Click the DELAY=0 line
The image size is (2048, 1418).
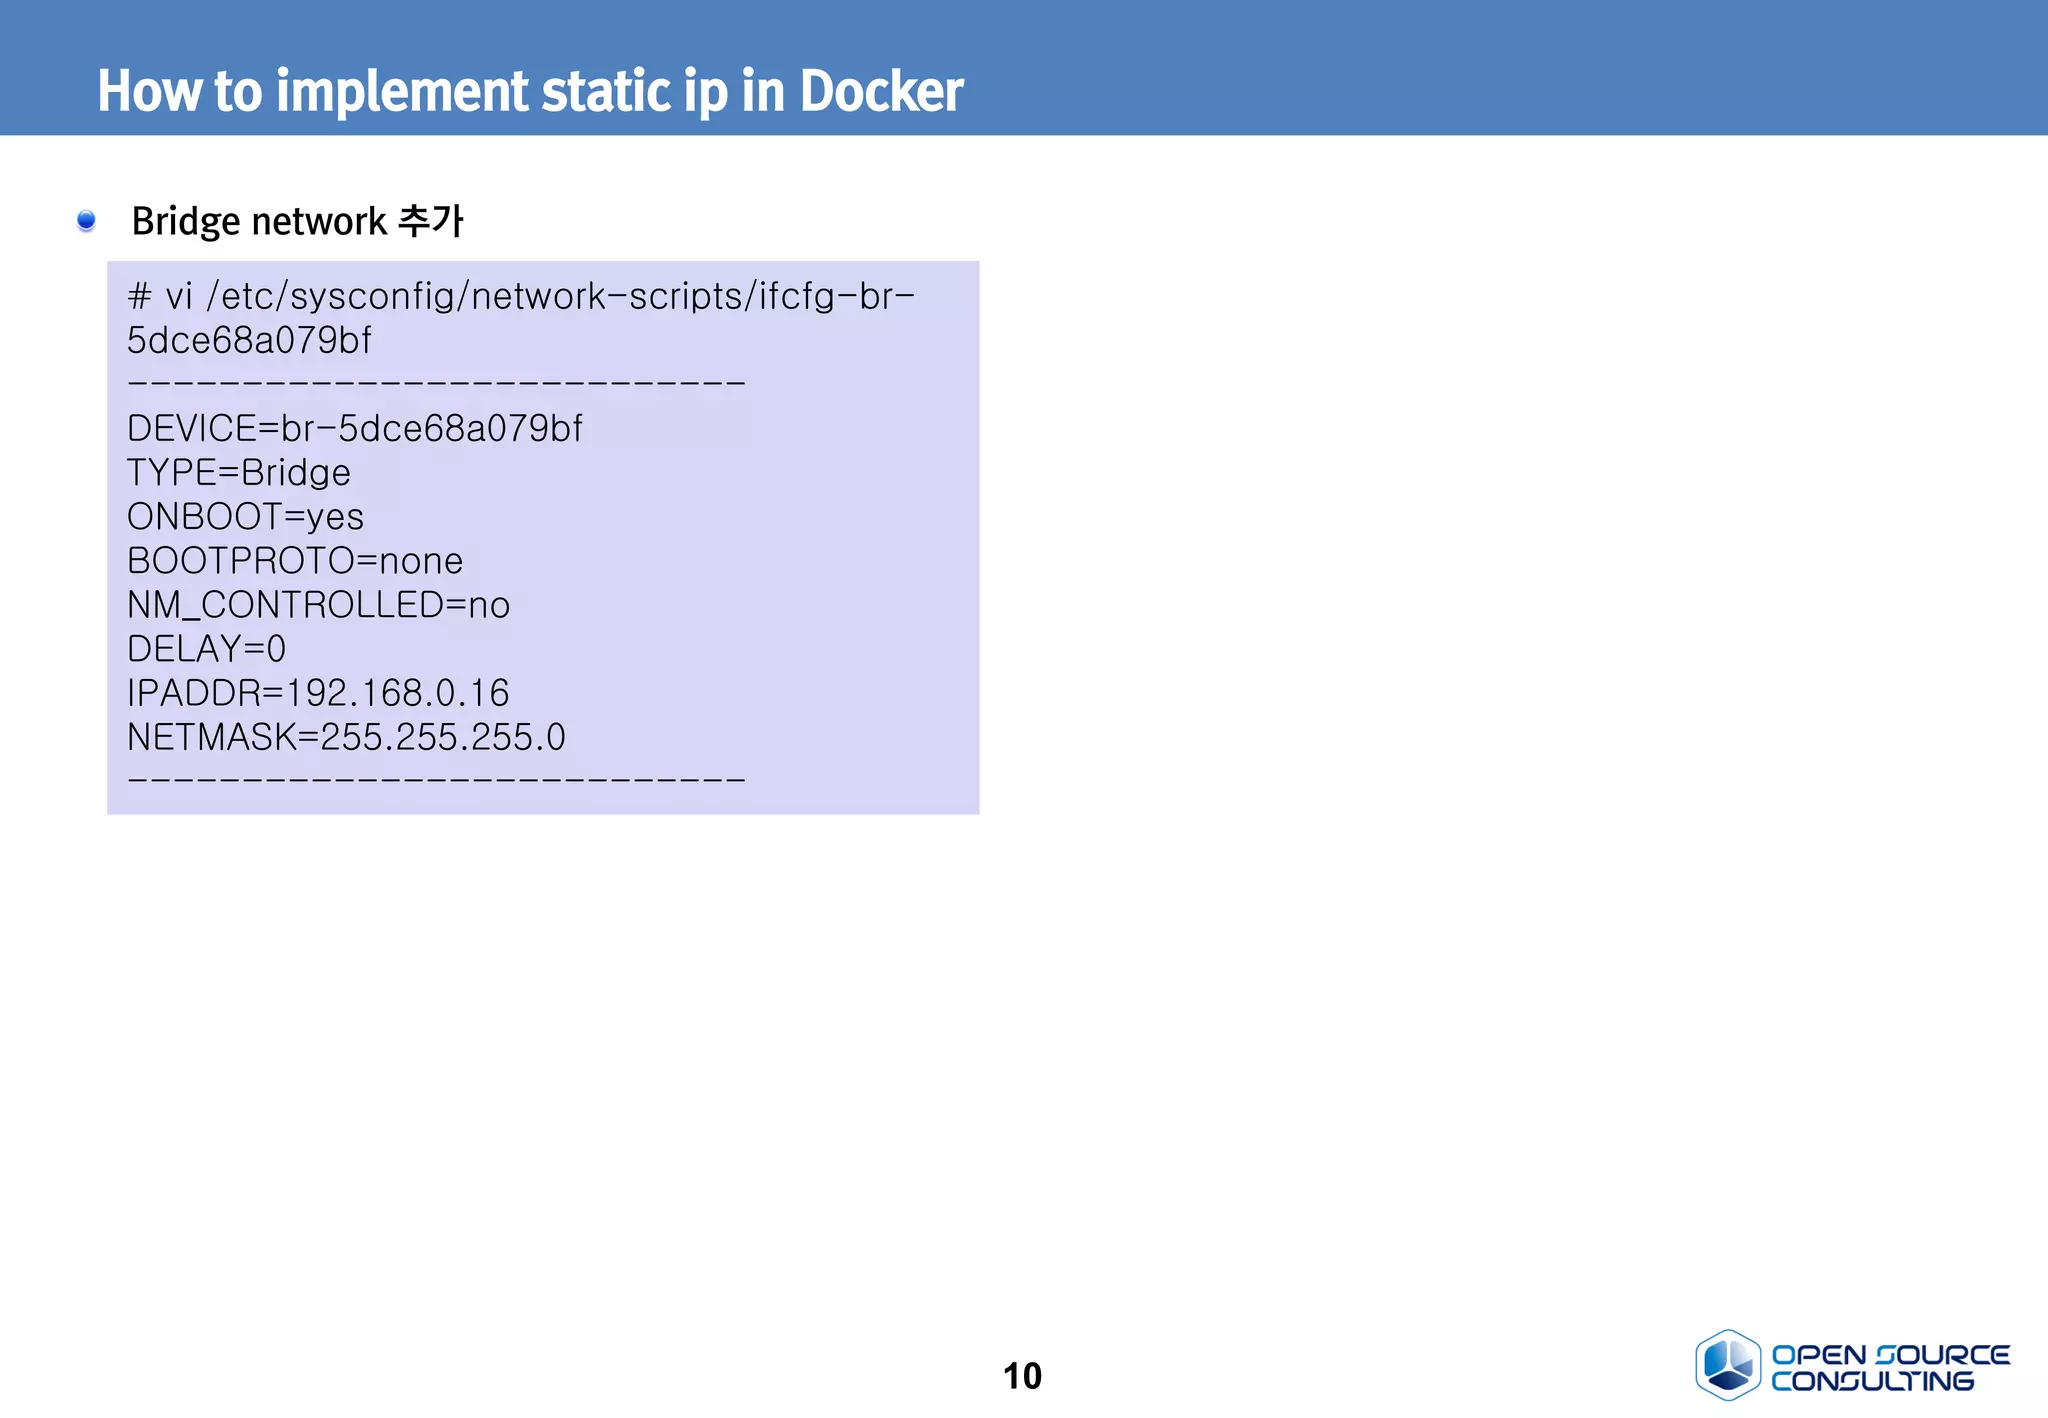pos(206,649)
